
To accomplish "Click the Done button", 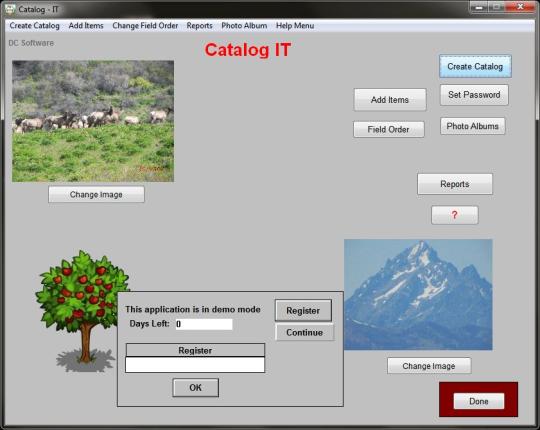I will click(x=479, y=401).
